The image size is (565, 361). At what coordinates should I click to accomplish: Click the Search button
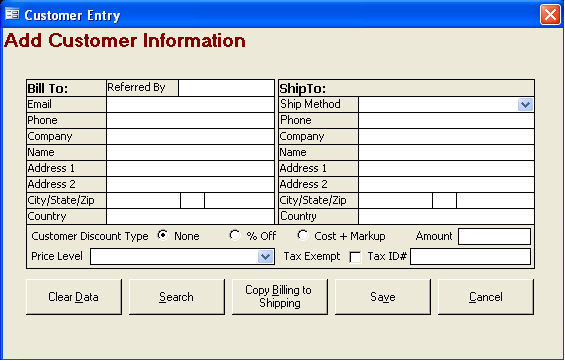(177, 297)
